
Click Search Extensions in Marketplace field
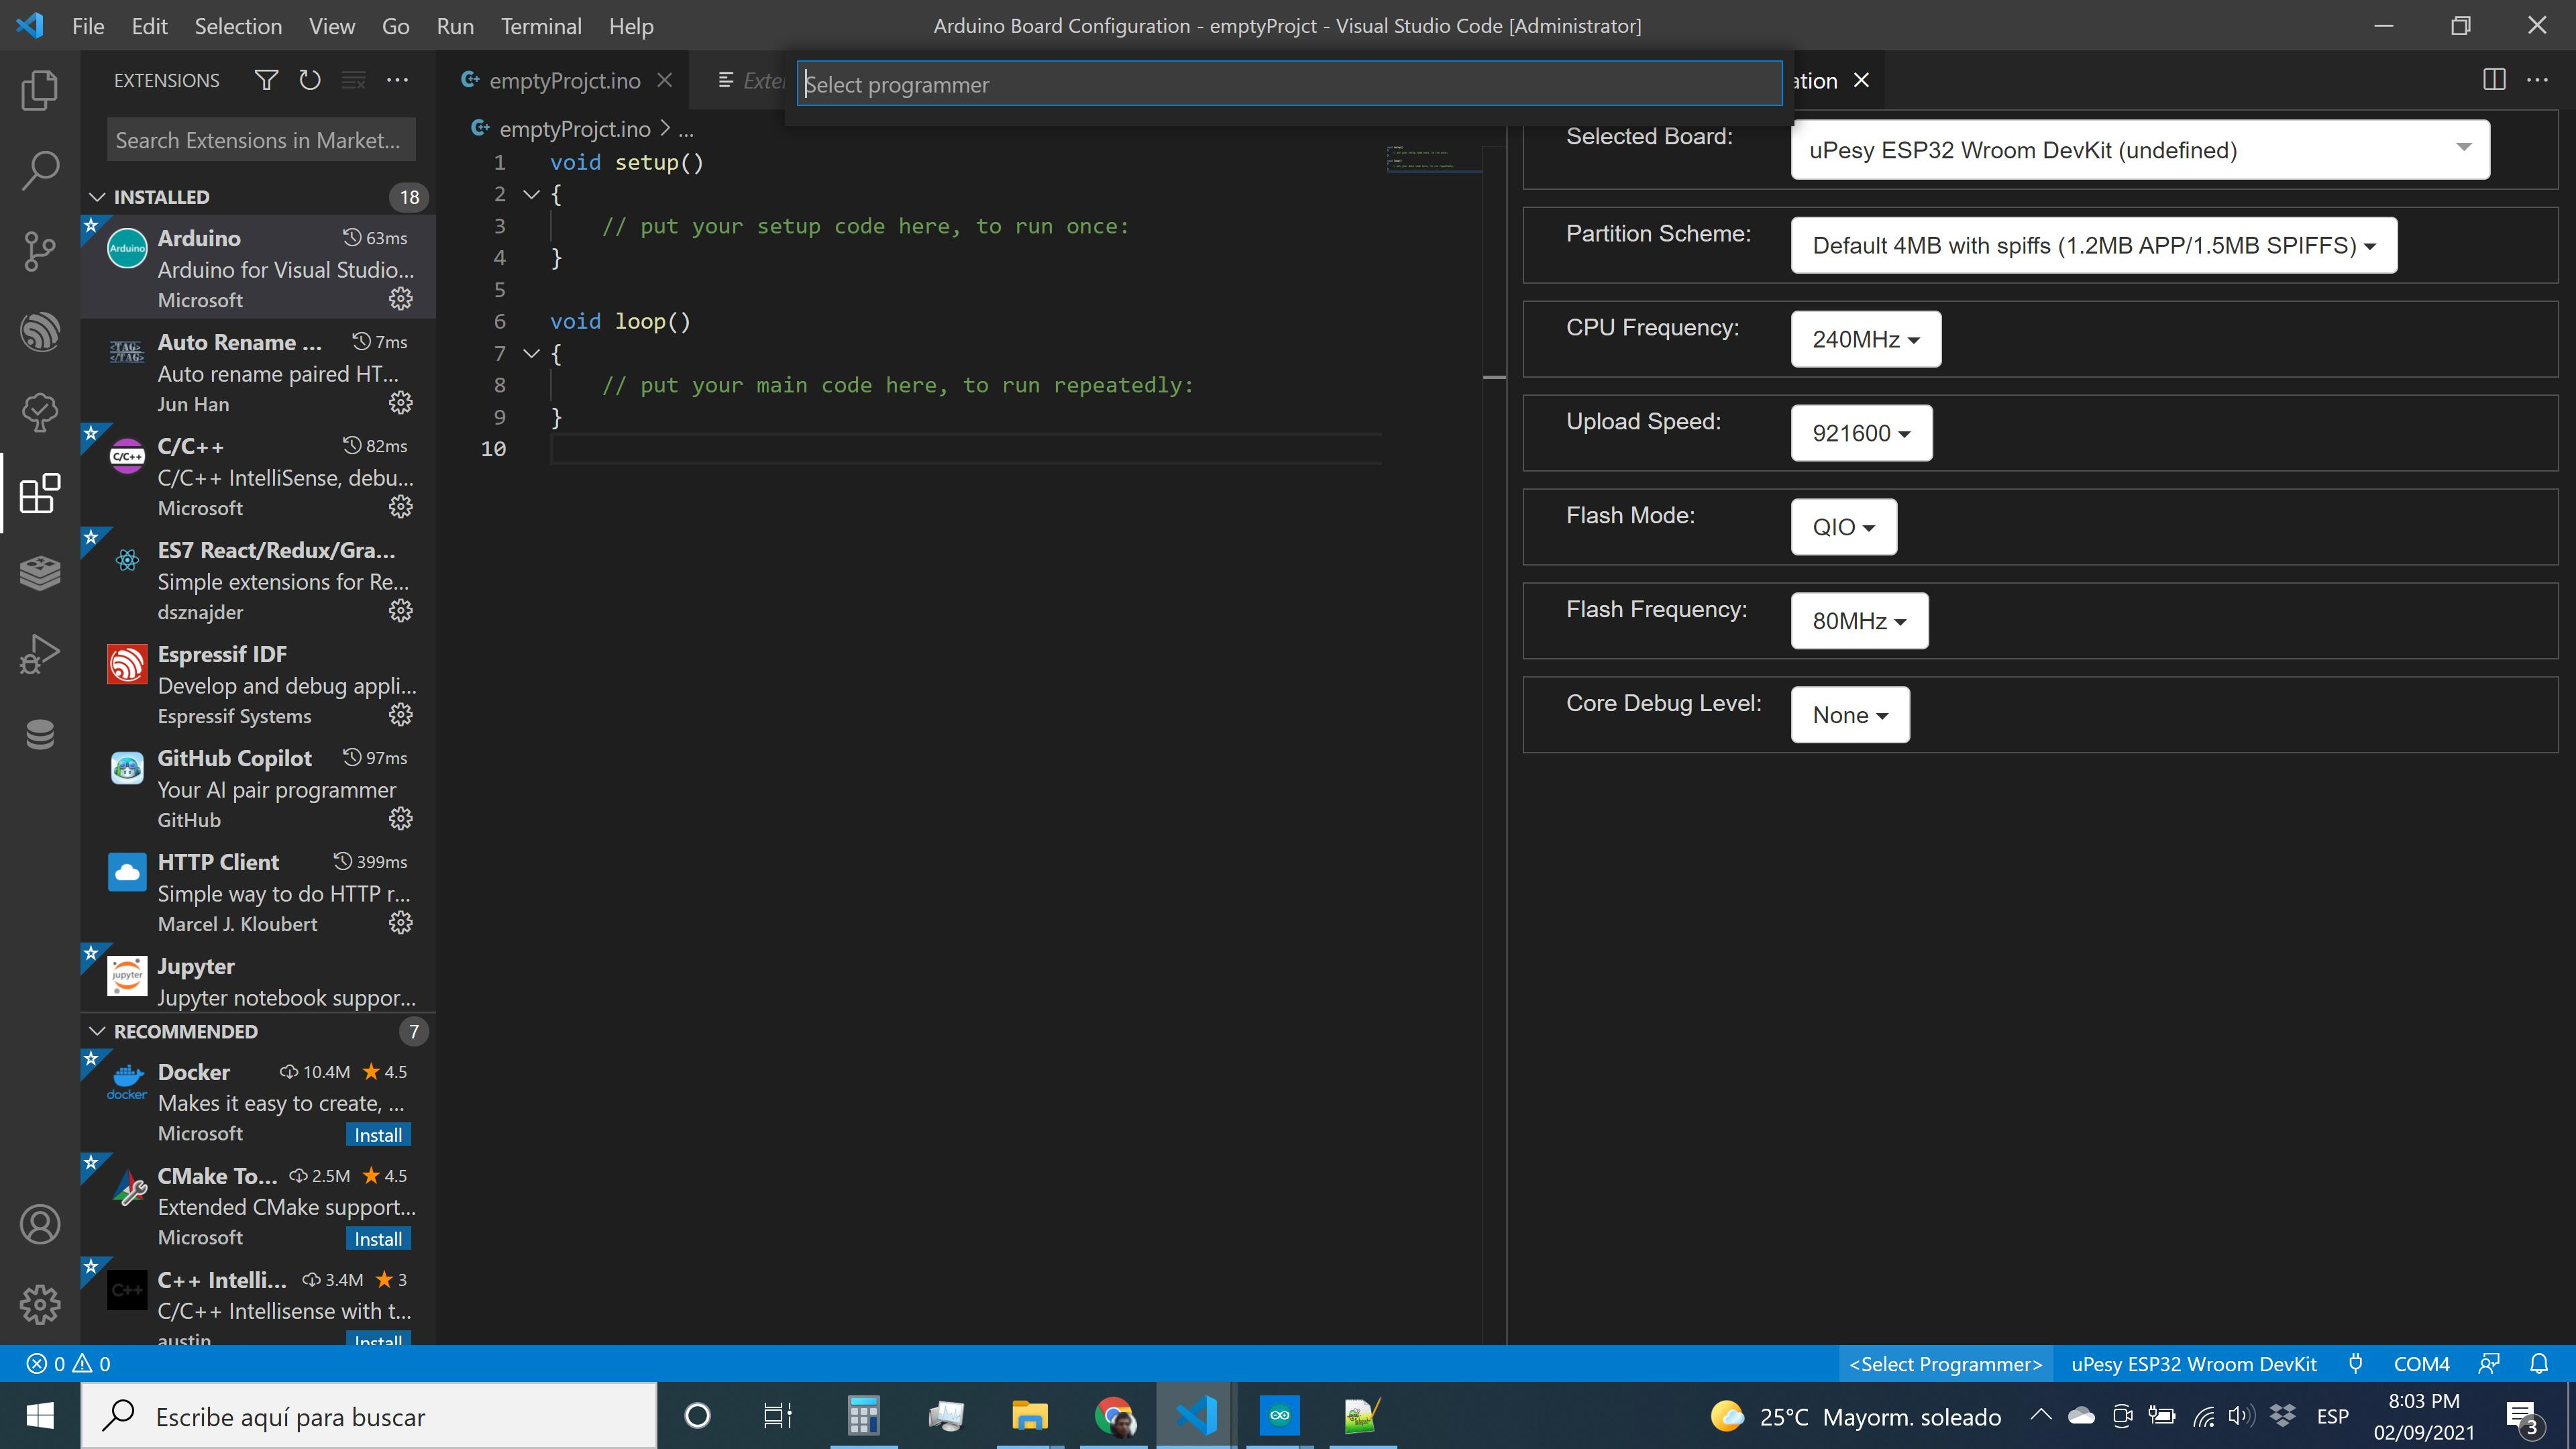[x=261, y=140]
